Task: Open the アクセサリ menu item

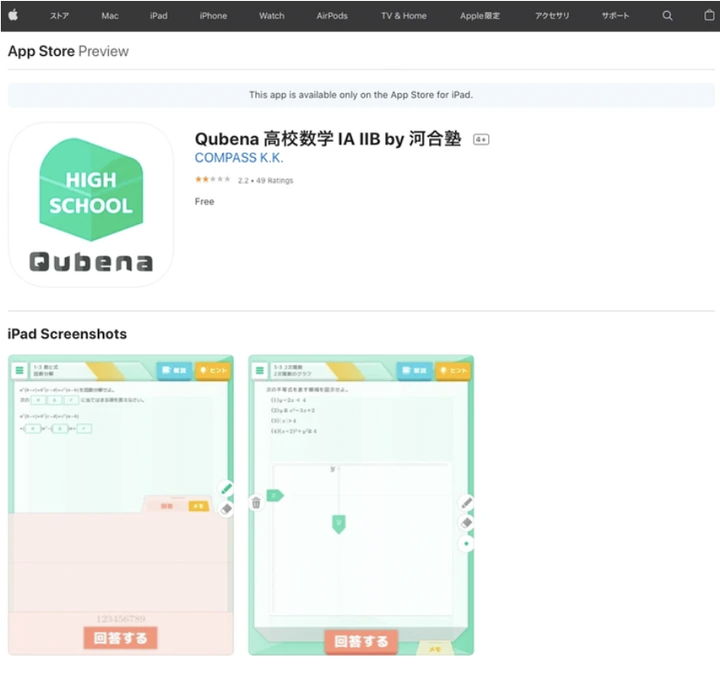Action: [x=552, y=16]
